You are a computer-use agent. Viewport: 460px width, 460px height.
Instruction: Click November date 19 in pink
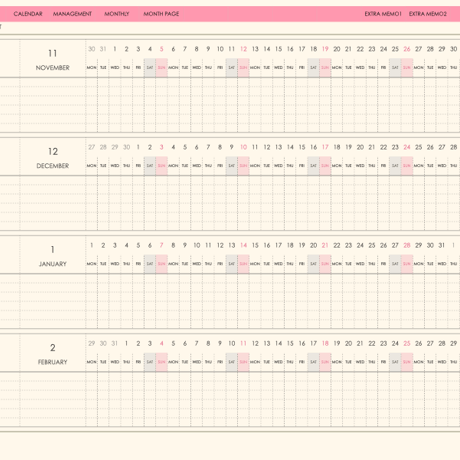325,49
